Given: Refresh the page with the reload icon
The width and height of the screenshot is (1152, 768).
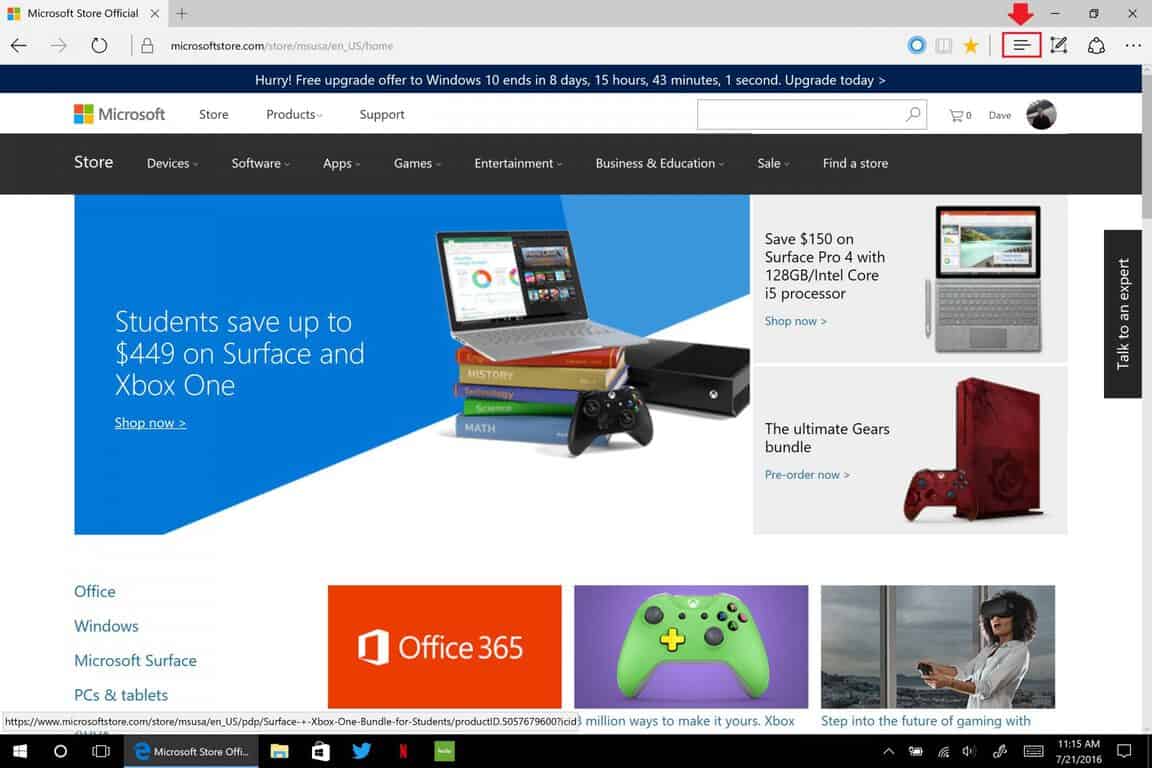Looking at the screenshot, I should (99, 46).
